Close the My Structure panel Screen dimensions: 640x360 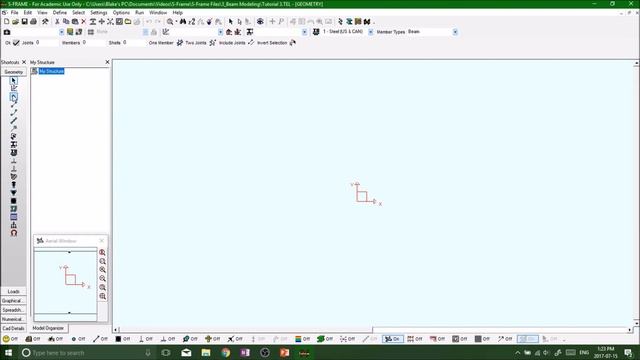pyautogui.click(x=107, y=62)
